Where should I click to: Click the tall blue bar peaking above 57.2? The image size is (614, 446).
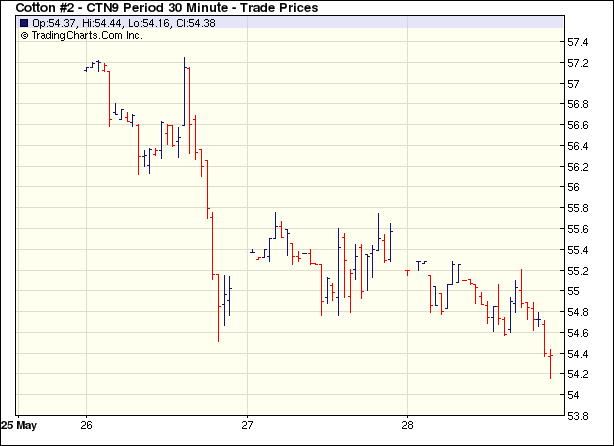[x=185, y=100]
